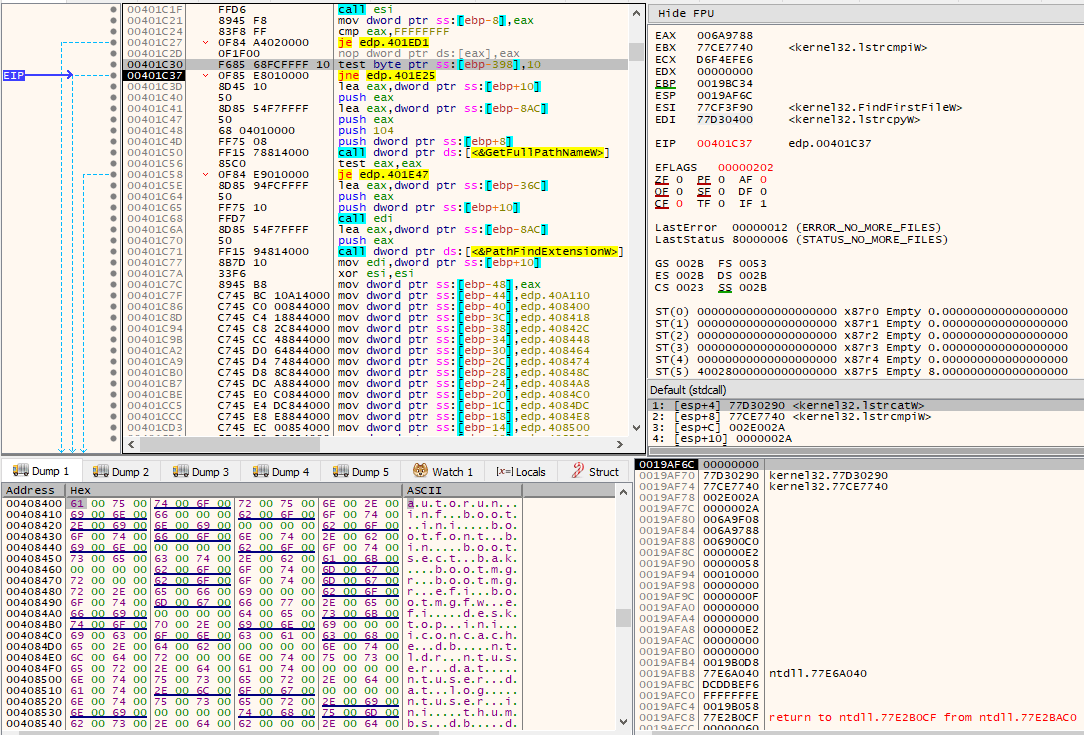1084x735 pixels.
Task: Click the Dump 2 memory icon
Action: tap(101, 471)
